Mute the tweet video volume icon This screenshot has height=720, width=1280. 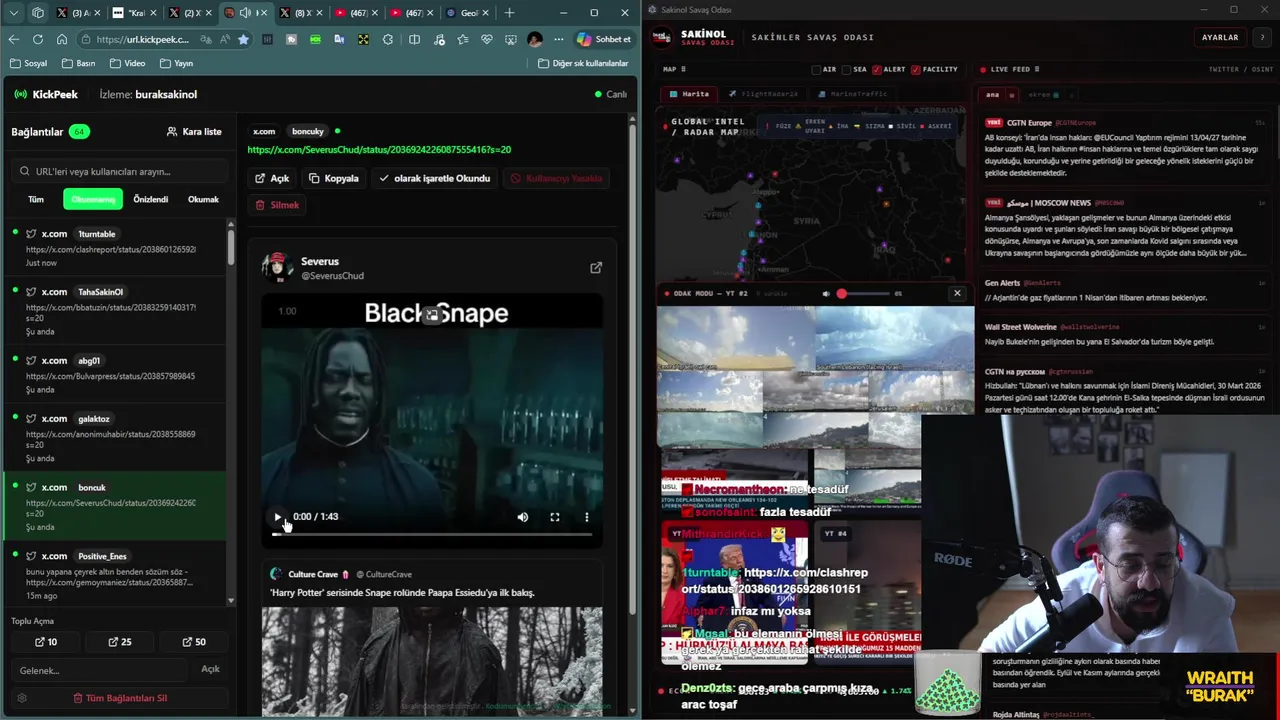[522, 517]
